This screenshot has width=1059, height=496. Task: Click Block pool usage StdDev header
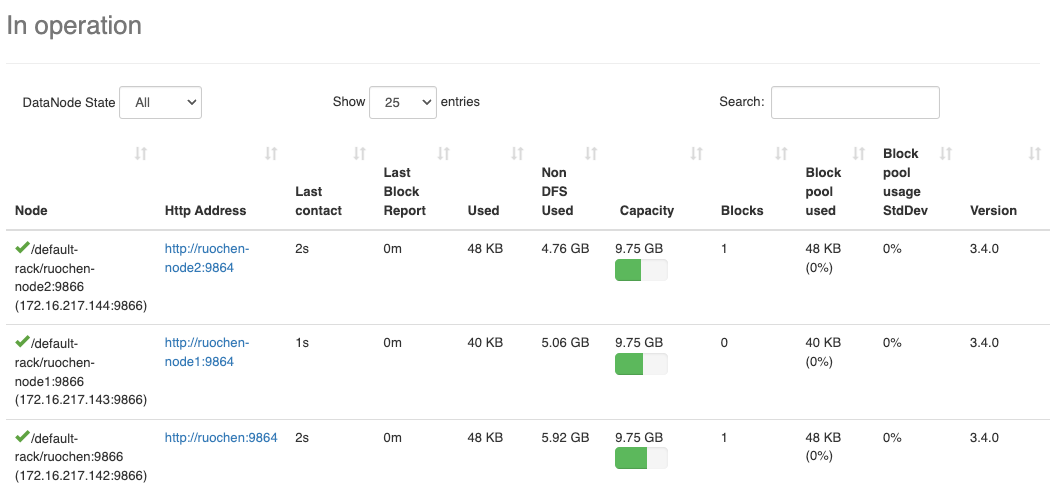[x=905, y=182]
